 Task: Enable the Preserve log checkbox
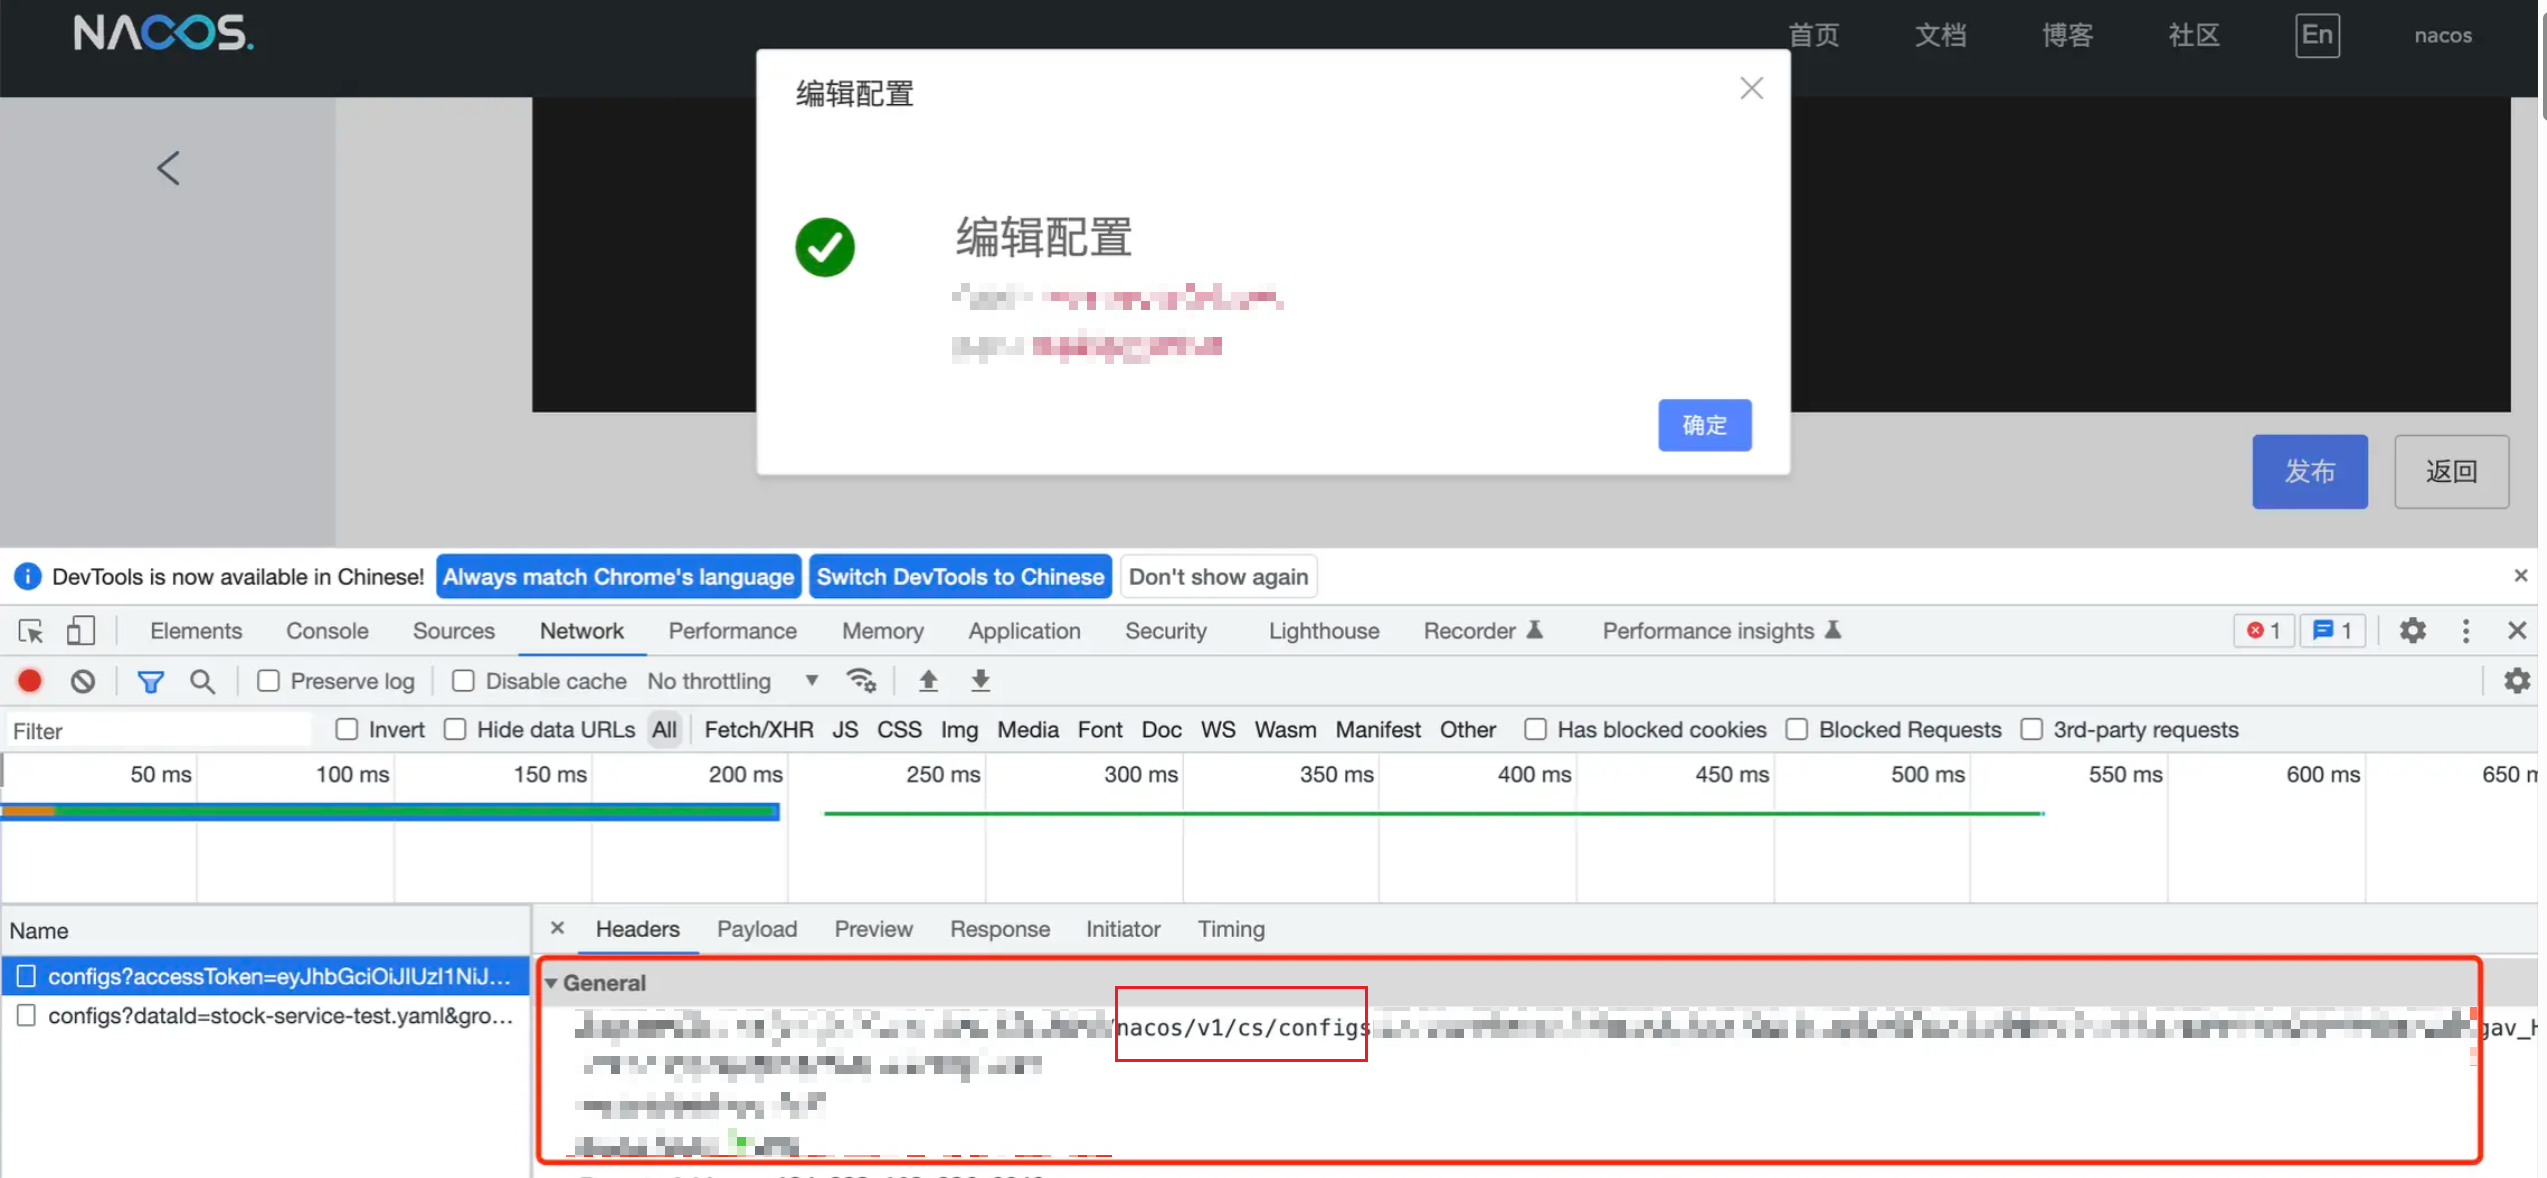(x=268, y=681)
